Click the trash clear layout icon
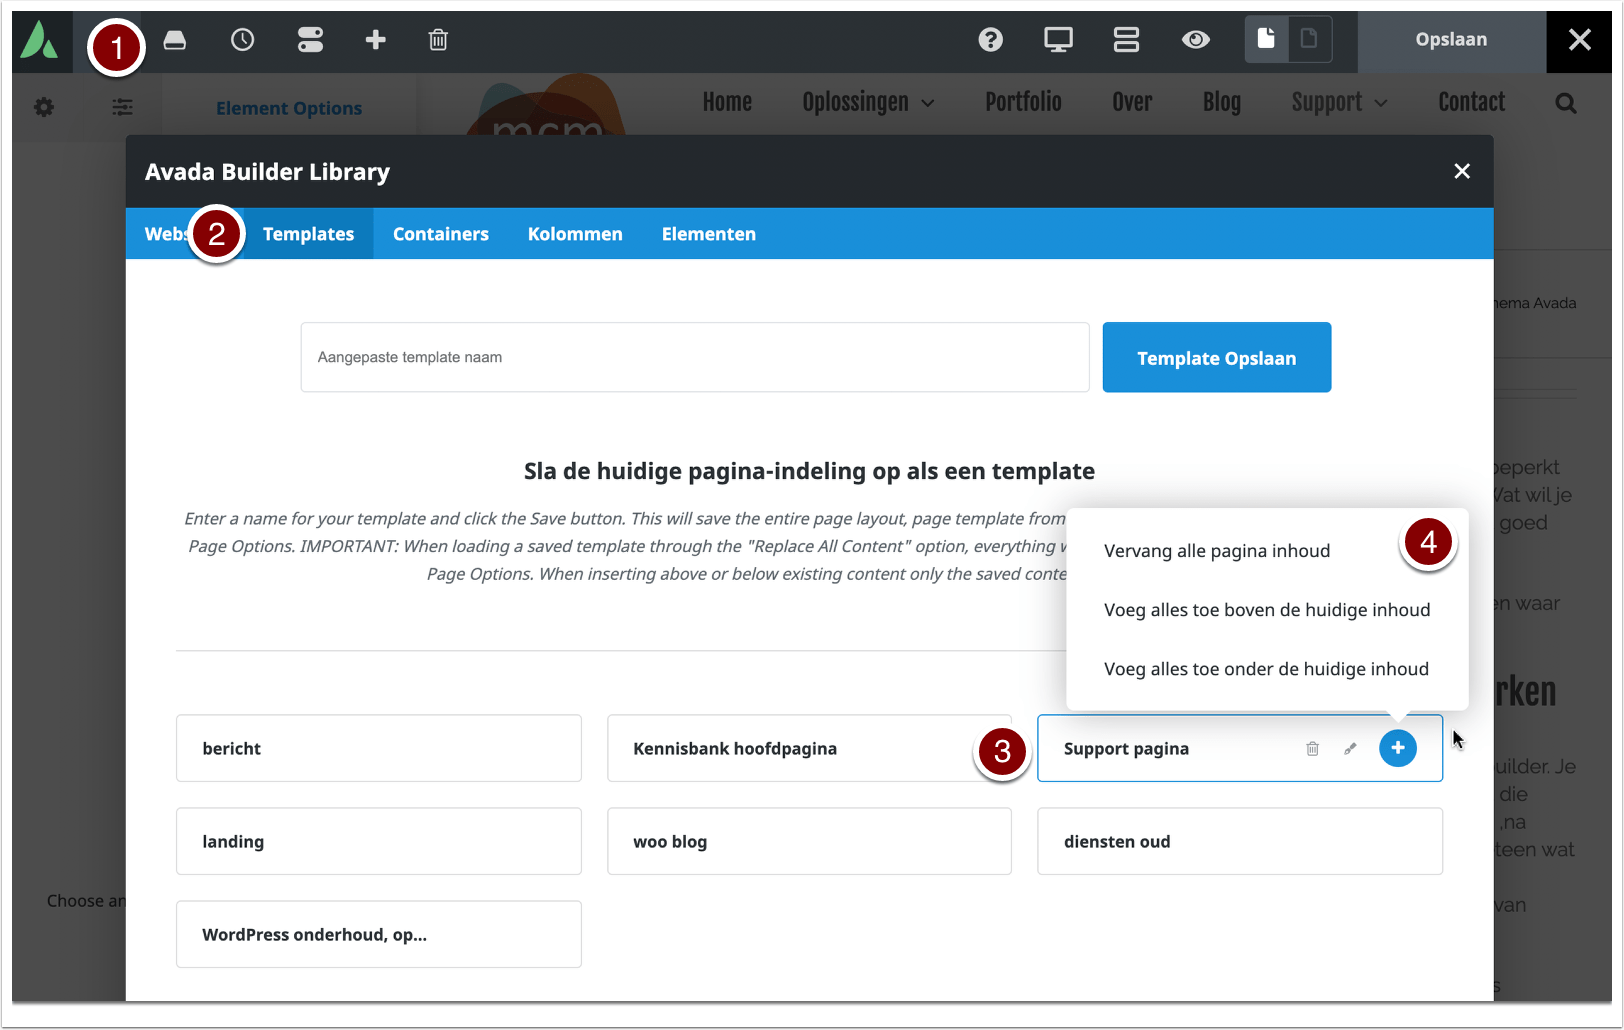 pyautogui.click(x=438, y=40)
